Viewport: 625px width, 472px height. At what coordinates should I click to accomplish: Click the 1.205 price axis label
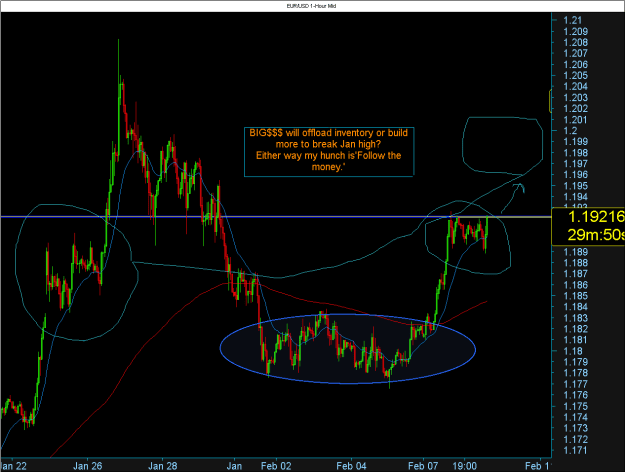pyautogui.click(x=575, y=75)
